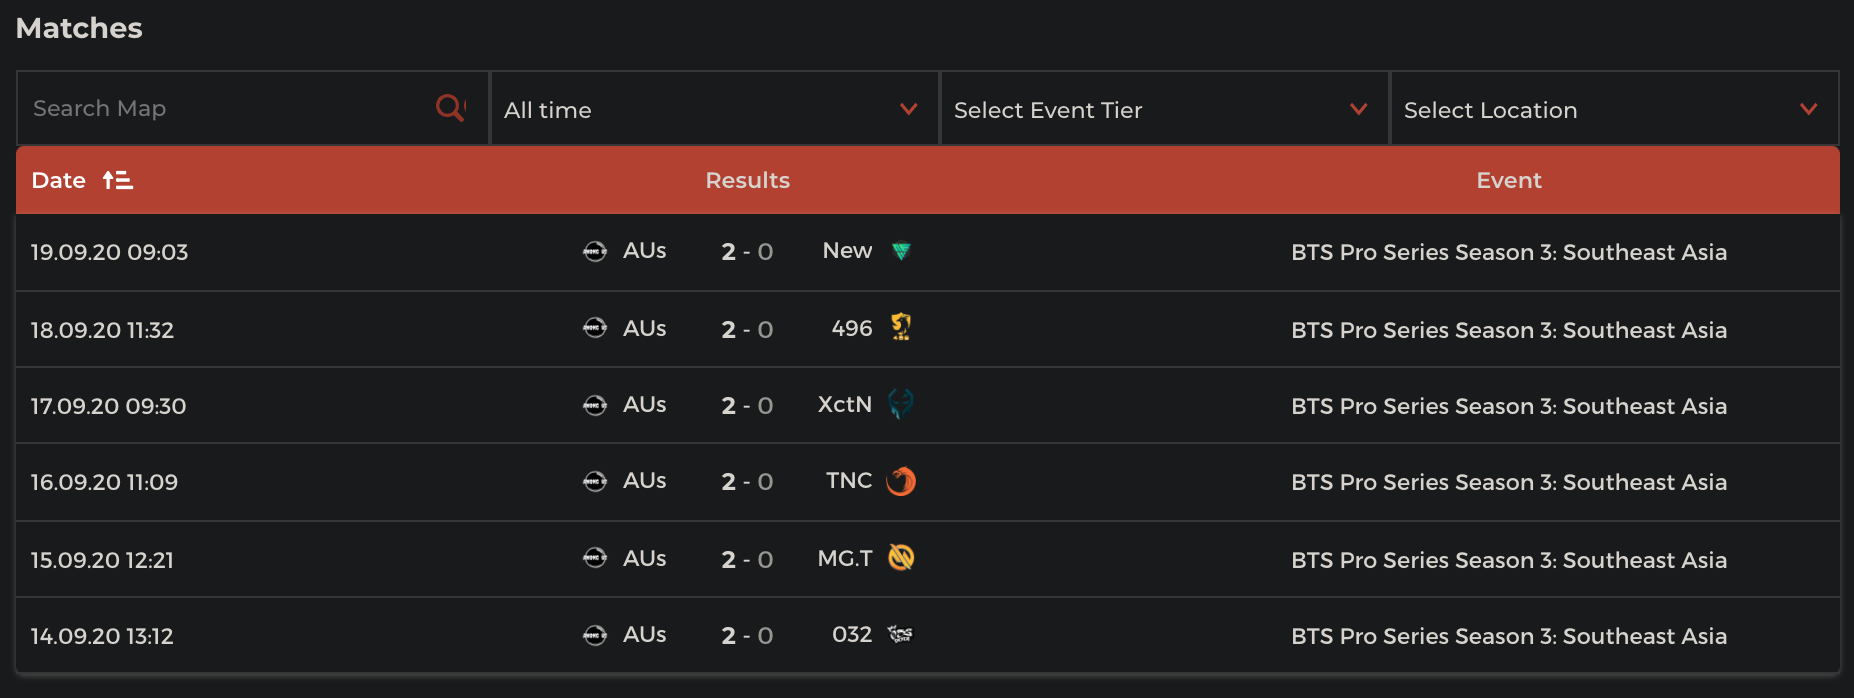The image size is (1854, 698).
Task: Click the XctN team logo
Action: (901, 404)
